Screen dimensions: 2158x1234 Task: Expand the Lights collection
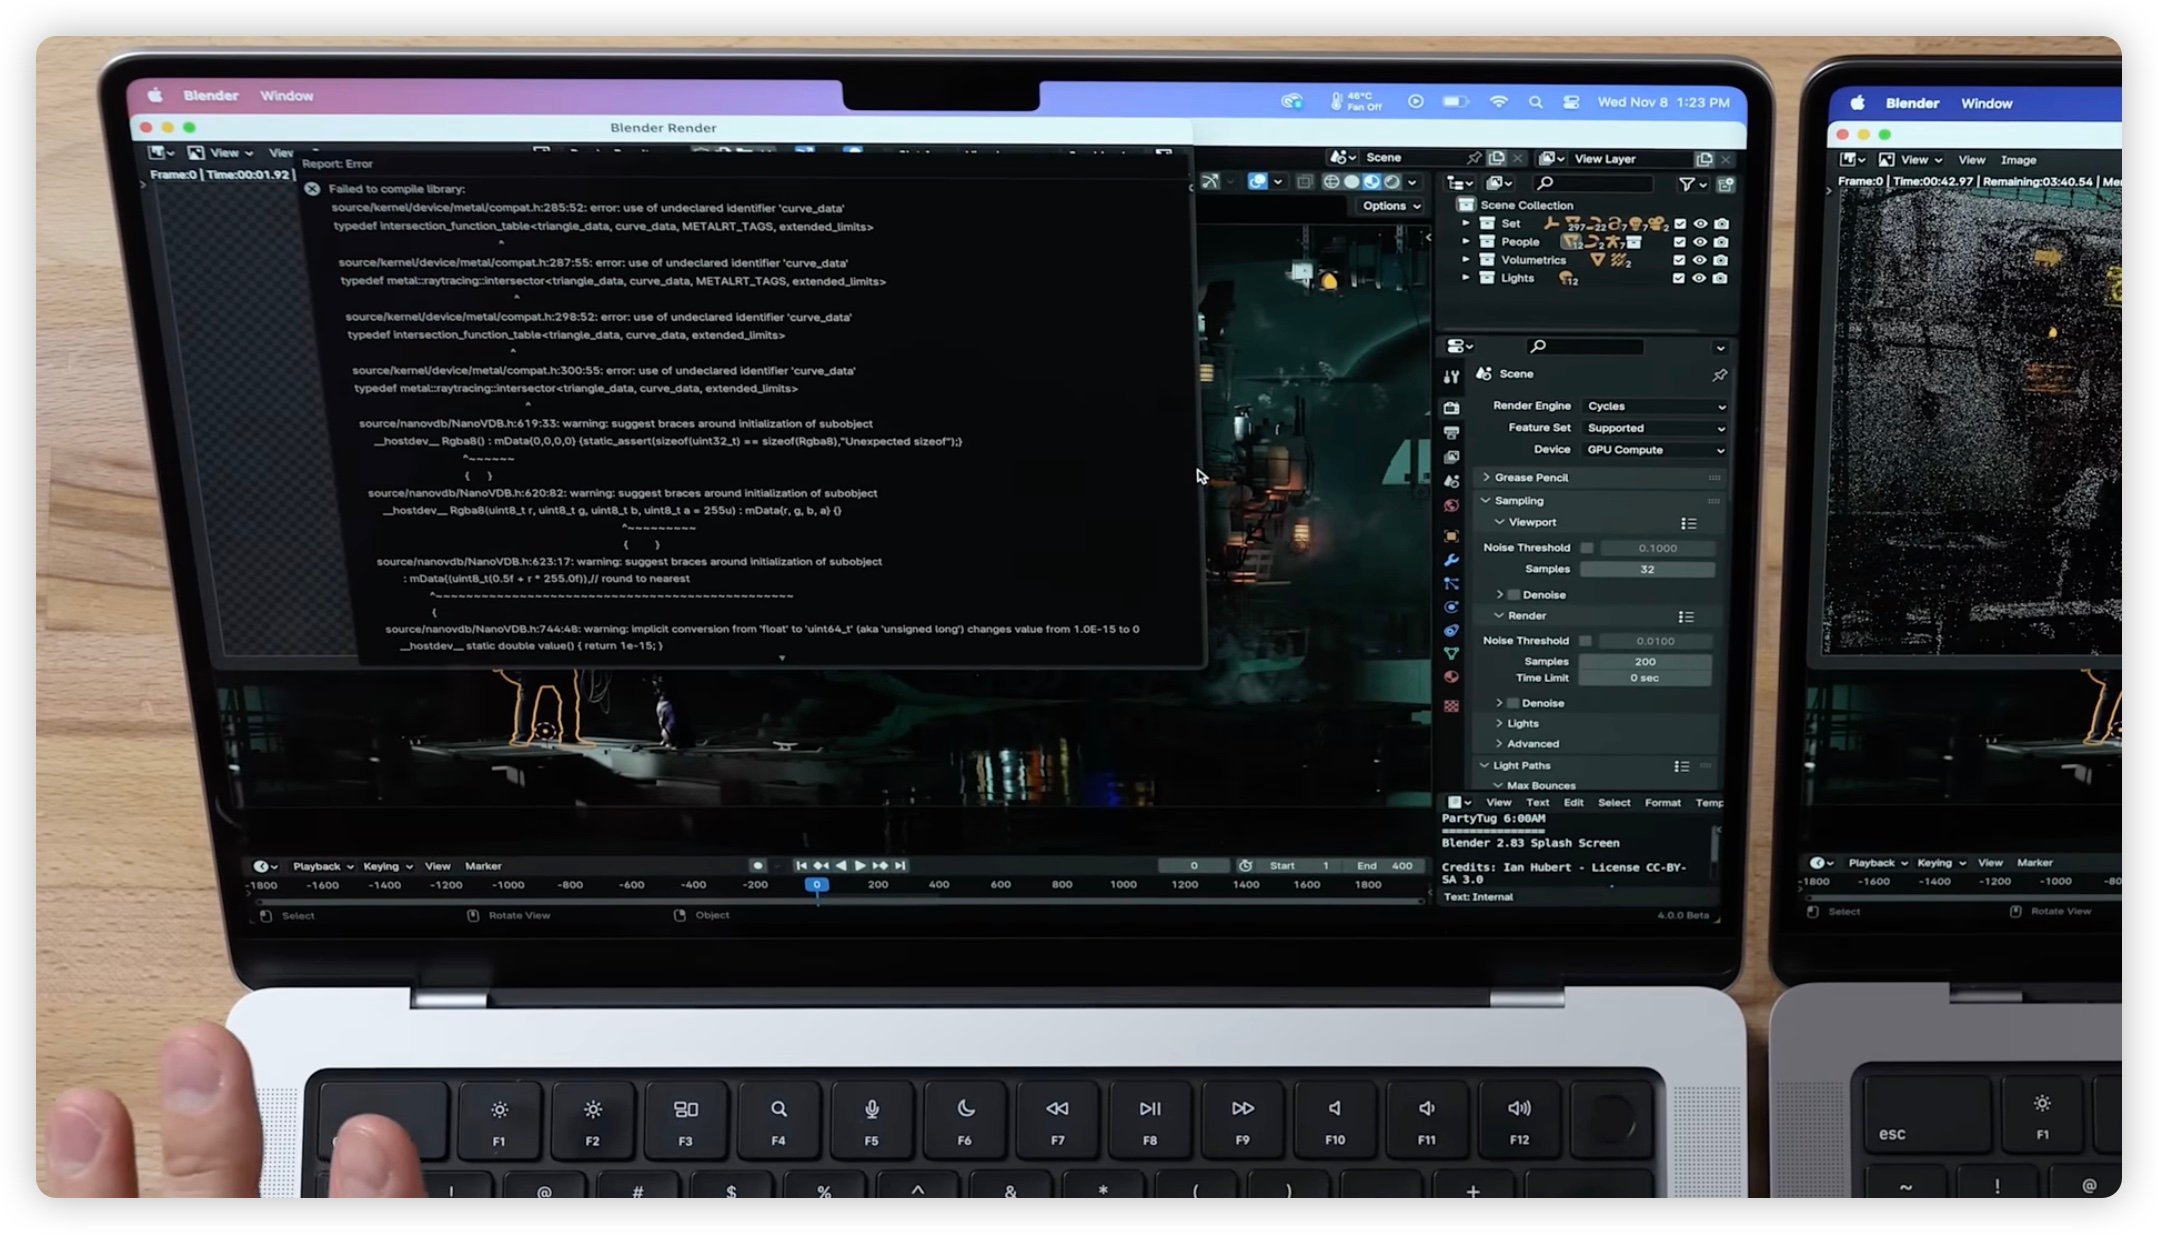(1466, 278)
